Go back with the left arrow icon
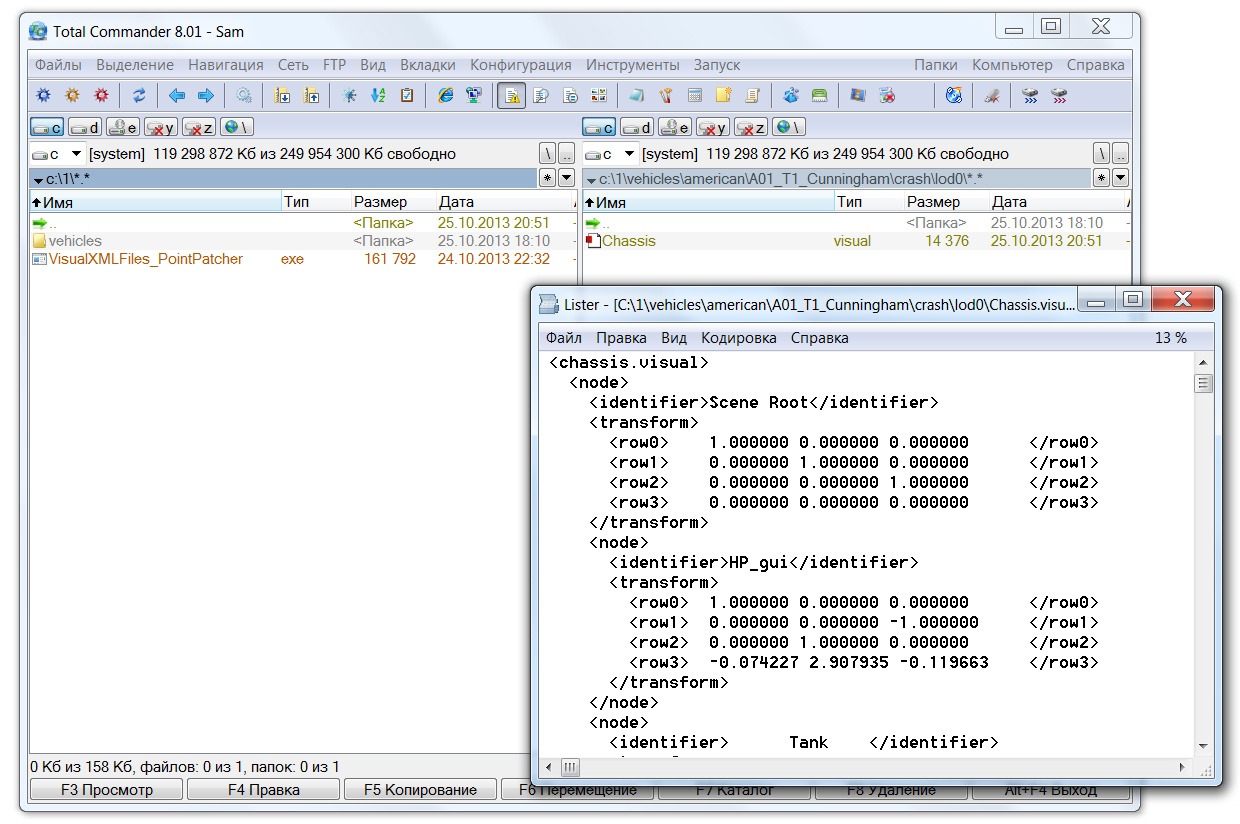 (x=177, y=96)
